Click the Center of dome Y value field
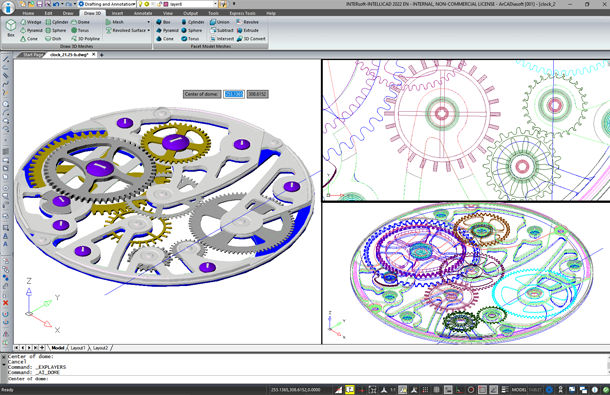Viewport: 610px width, 395px height. (258, 94)
